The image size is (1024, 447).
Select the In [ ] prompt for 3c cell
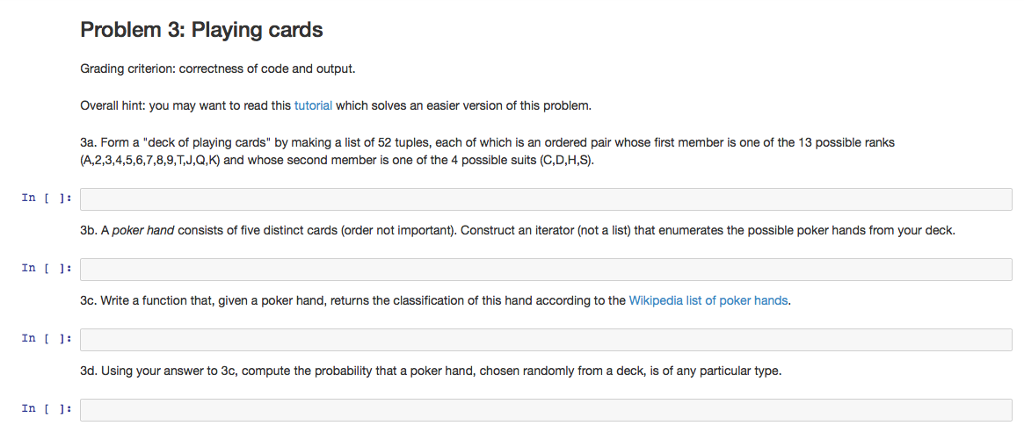pyautogui.click(x=47, y=338)
